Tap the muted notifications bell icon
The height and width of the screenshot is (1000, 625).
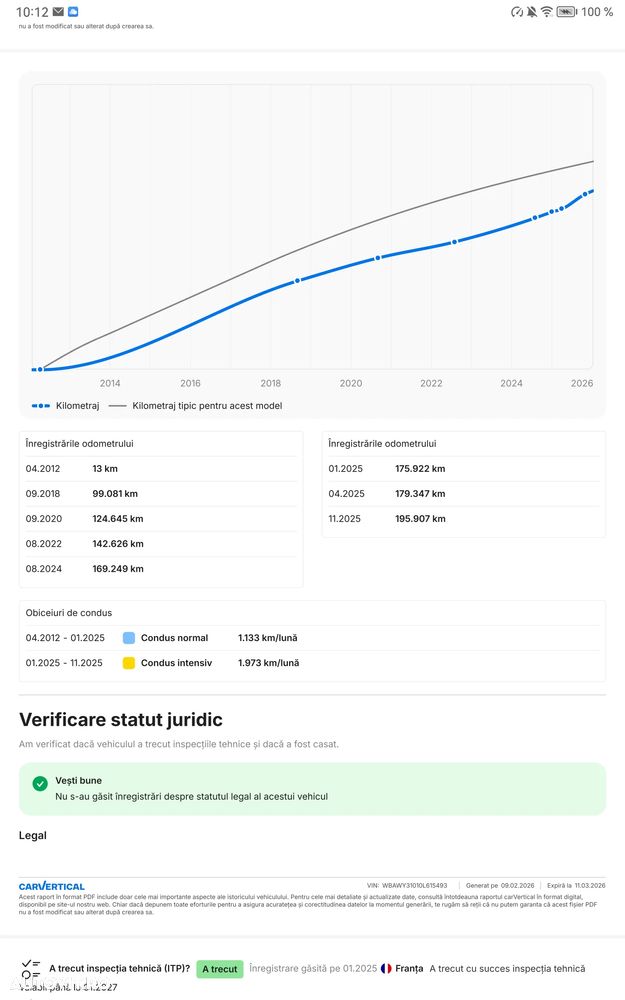click(x=532, y=12)
